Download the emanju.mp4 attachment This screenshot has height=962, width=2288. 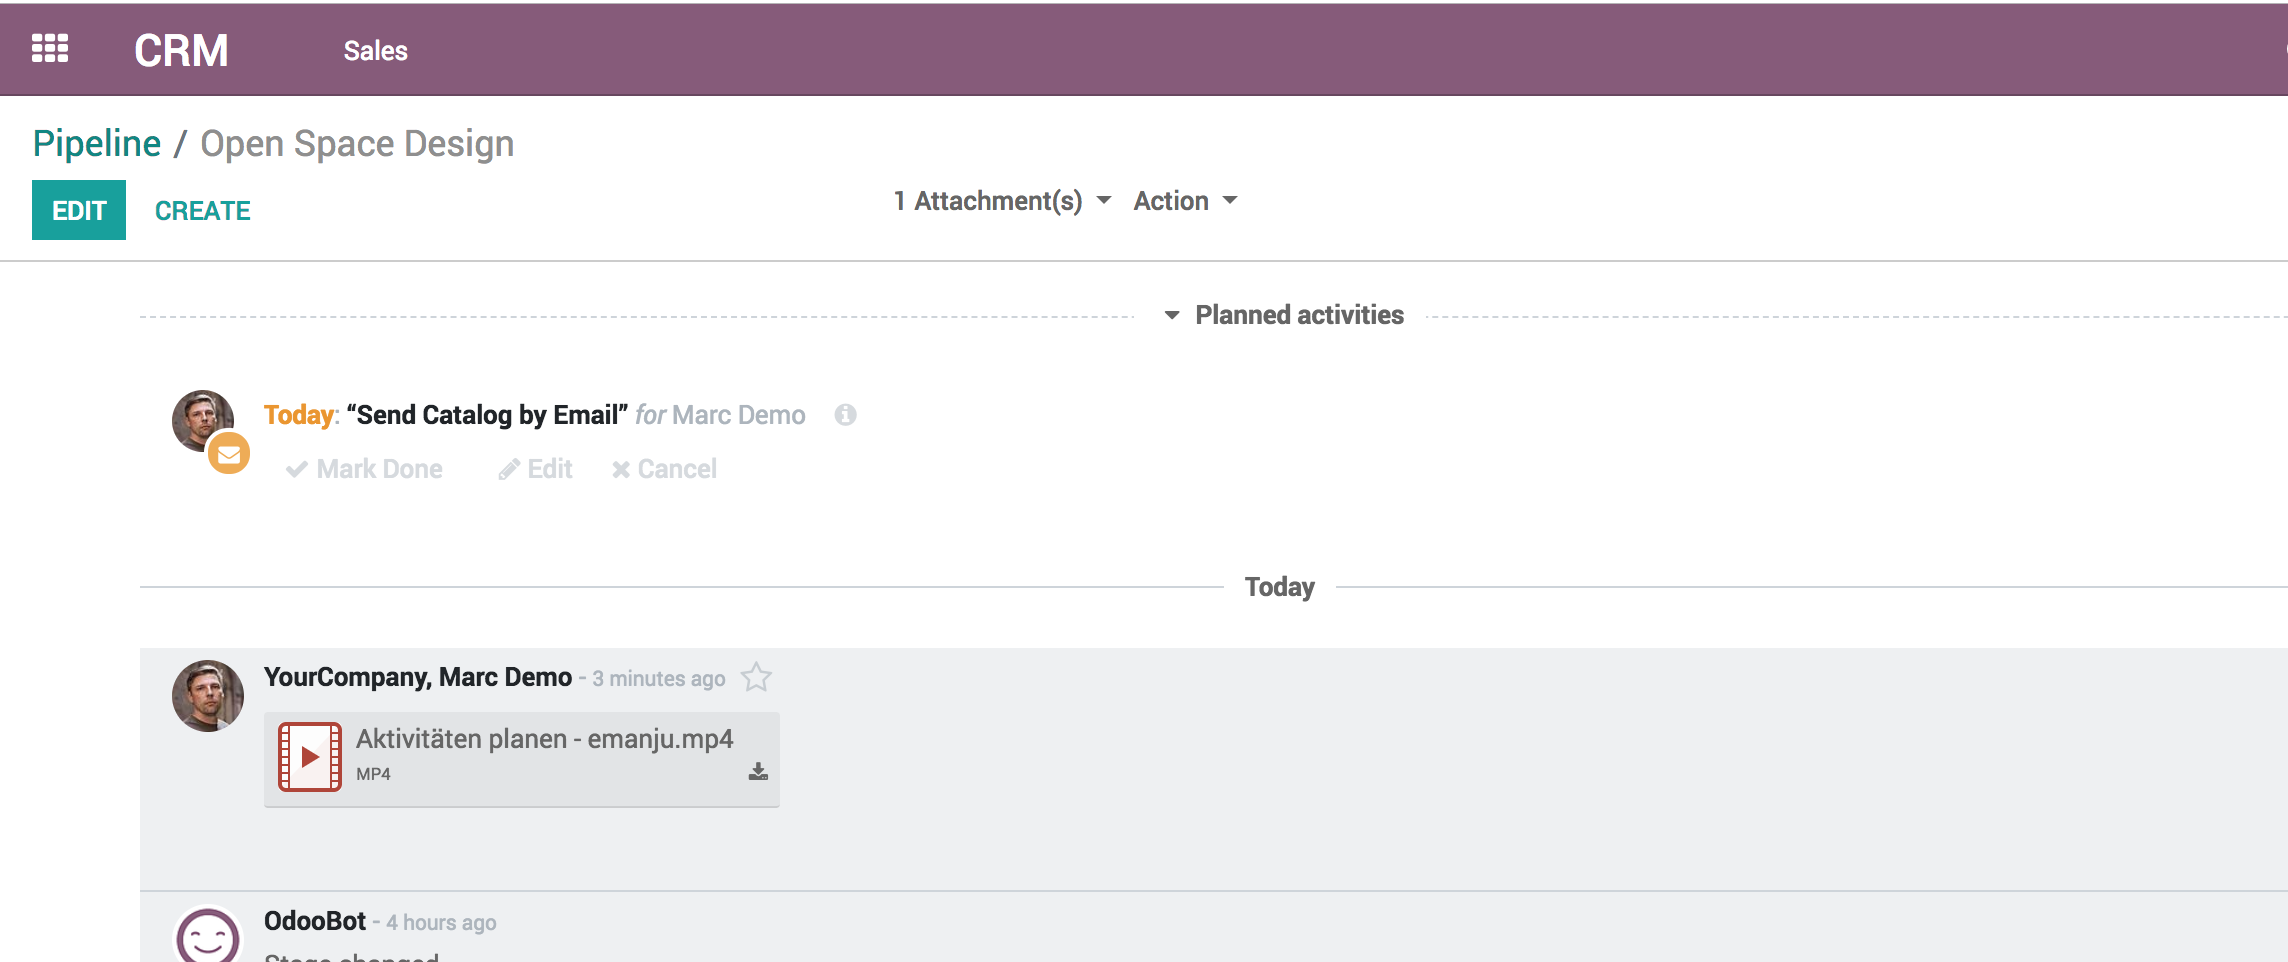click(757, 770)
